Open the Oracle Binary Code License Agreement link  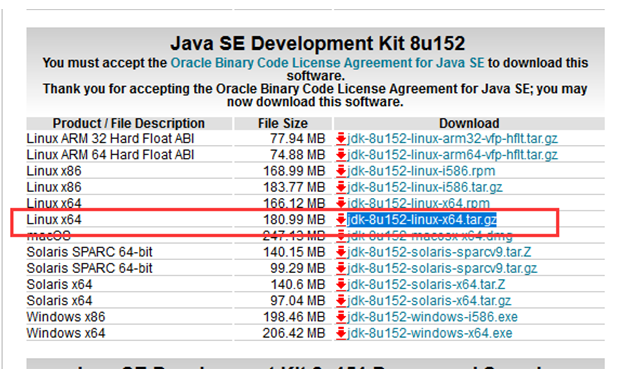click(327, 63)
